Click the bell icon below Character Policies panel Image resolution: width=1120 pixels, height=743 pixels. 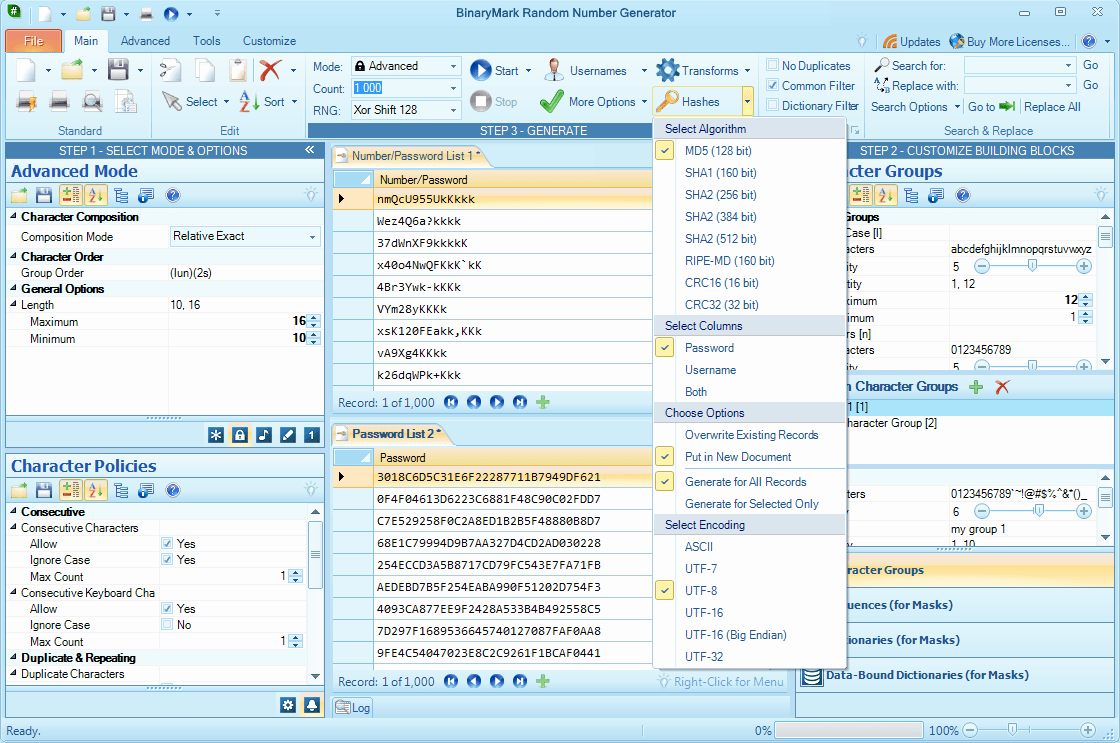pos(311,705)
